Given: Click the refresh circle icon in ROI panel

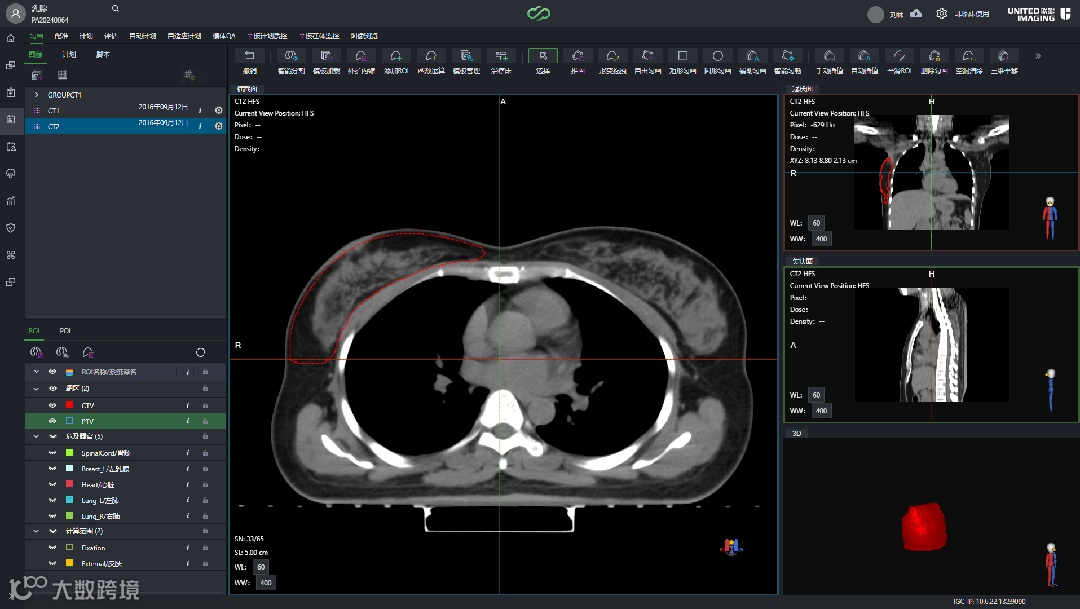Looking at the screenshot, I should point(200,352).
